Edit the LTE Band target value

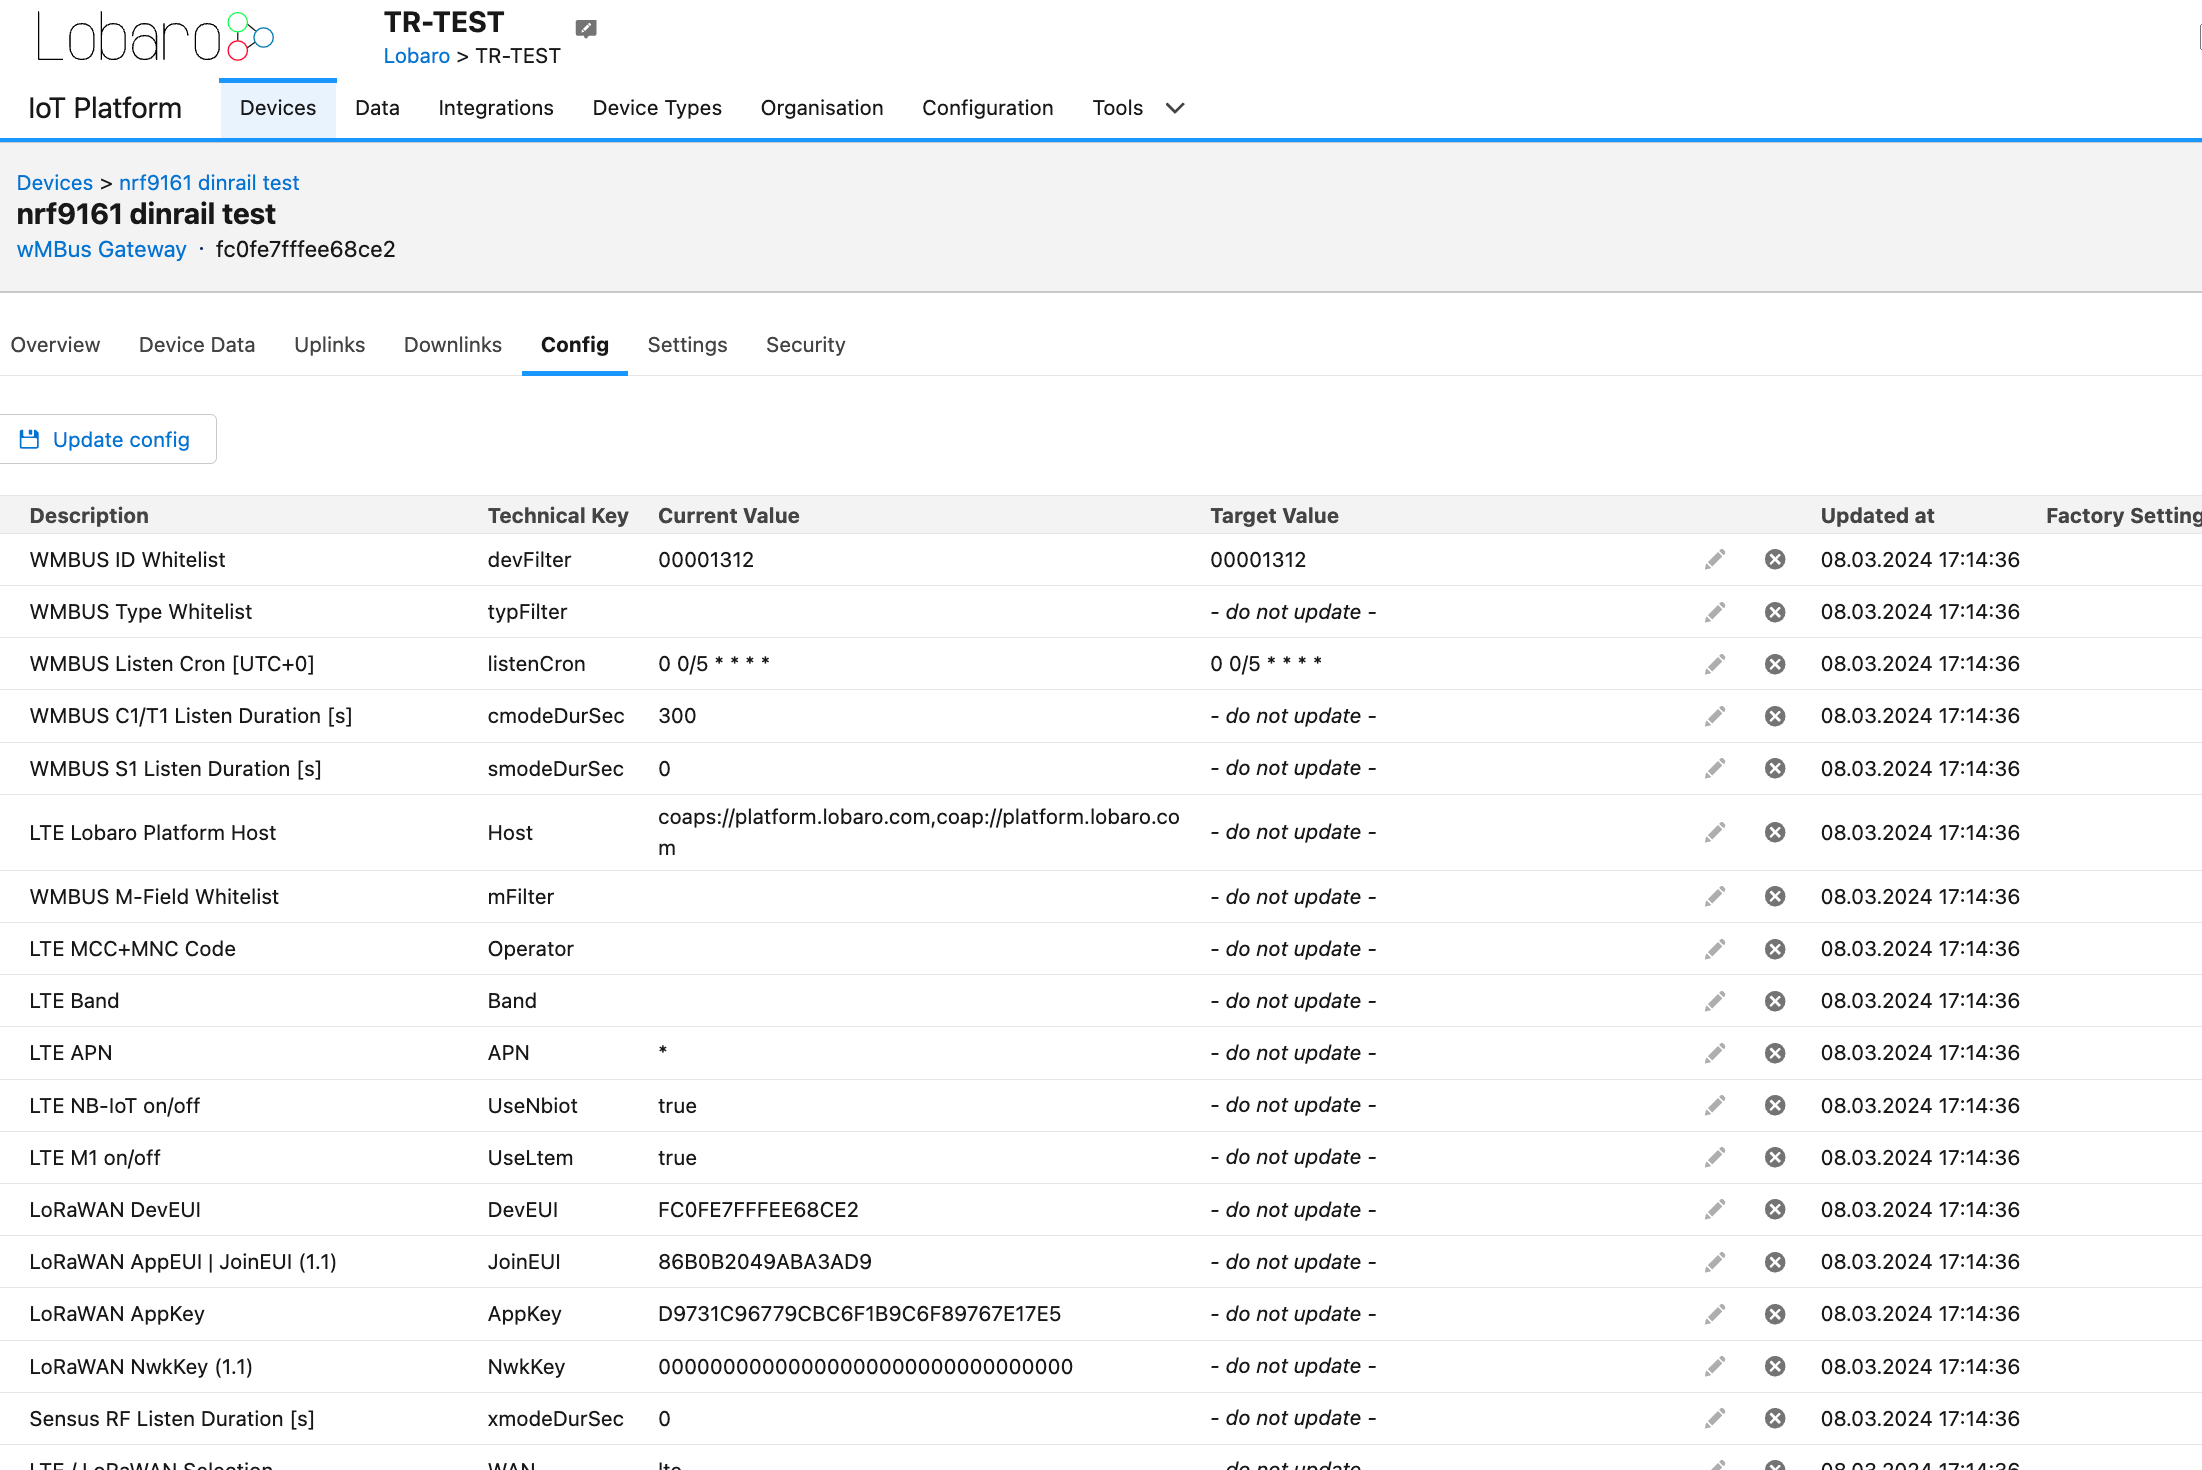tap(1714, 1000)
